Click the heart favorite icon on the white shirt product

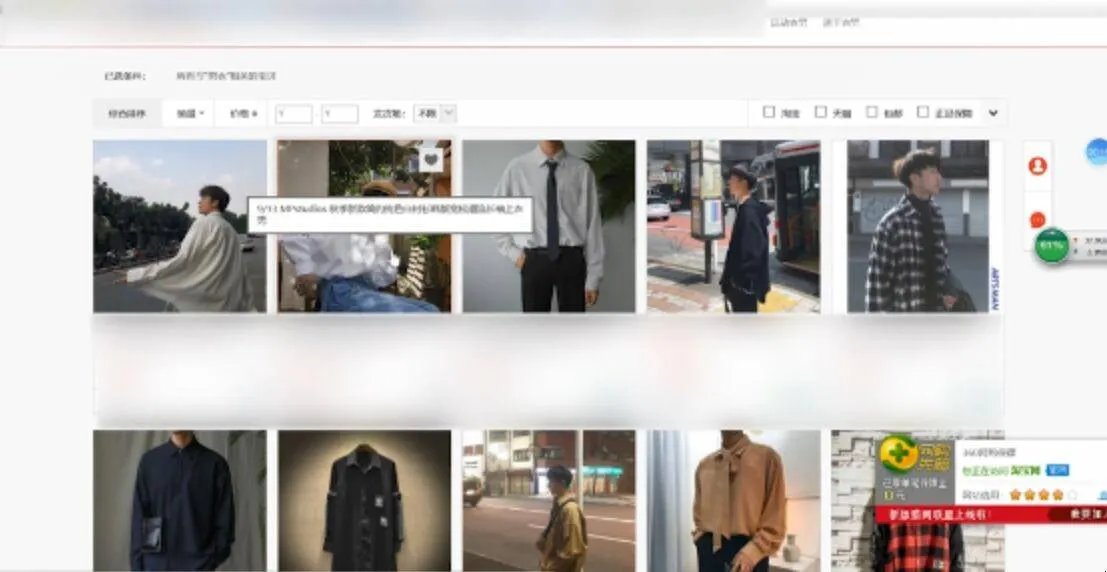(431, 160)
